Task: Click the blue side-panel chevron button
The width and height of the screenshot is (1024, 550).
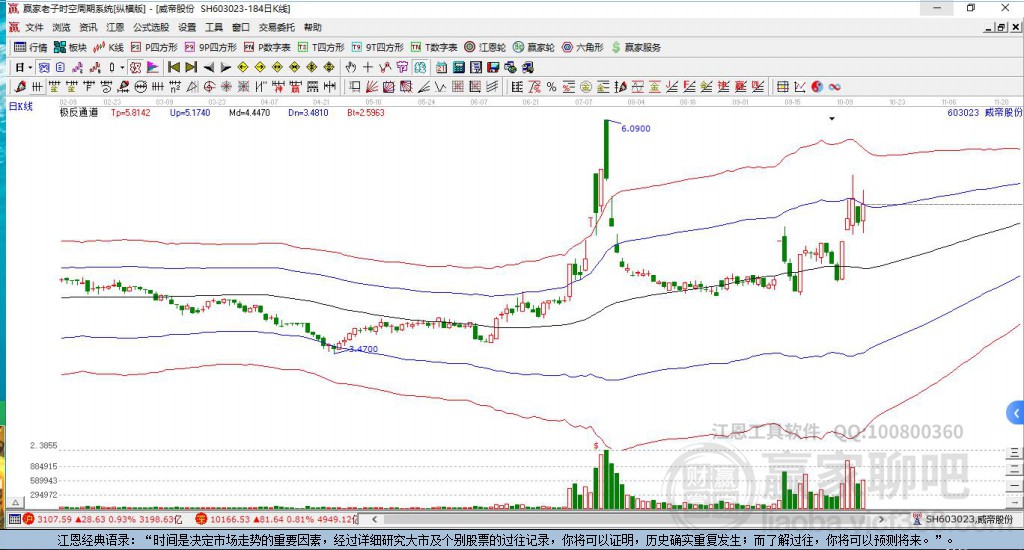Action: click(1015, 413)
